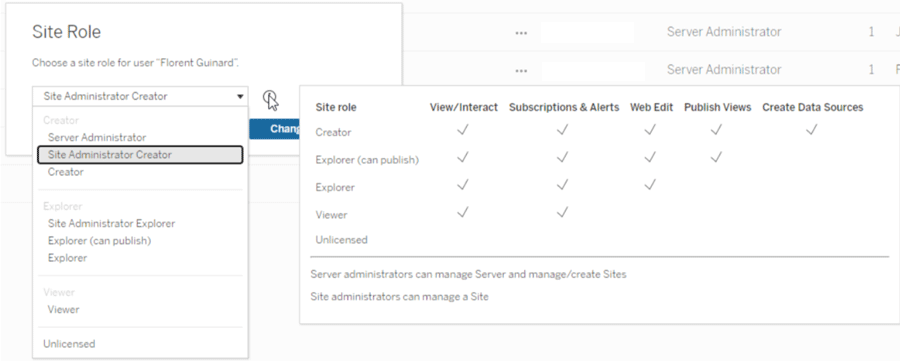The width and height of the screenshot is (900, 361).
Task: Select the Viewer role option
Action: click(63, 309)
